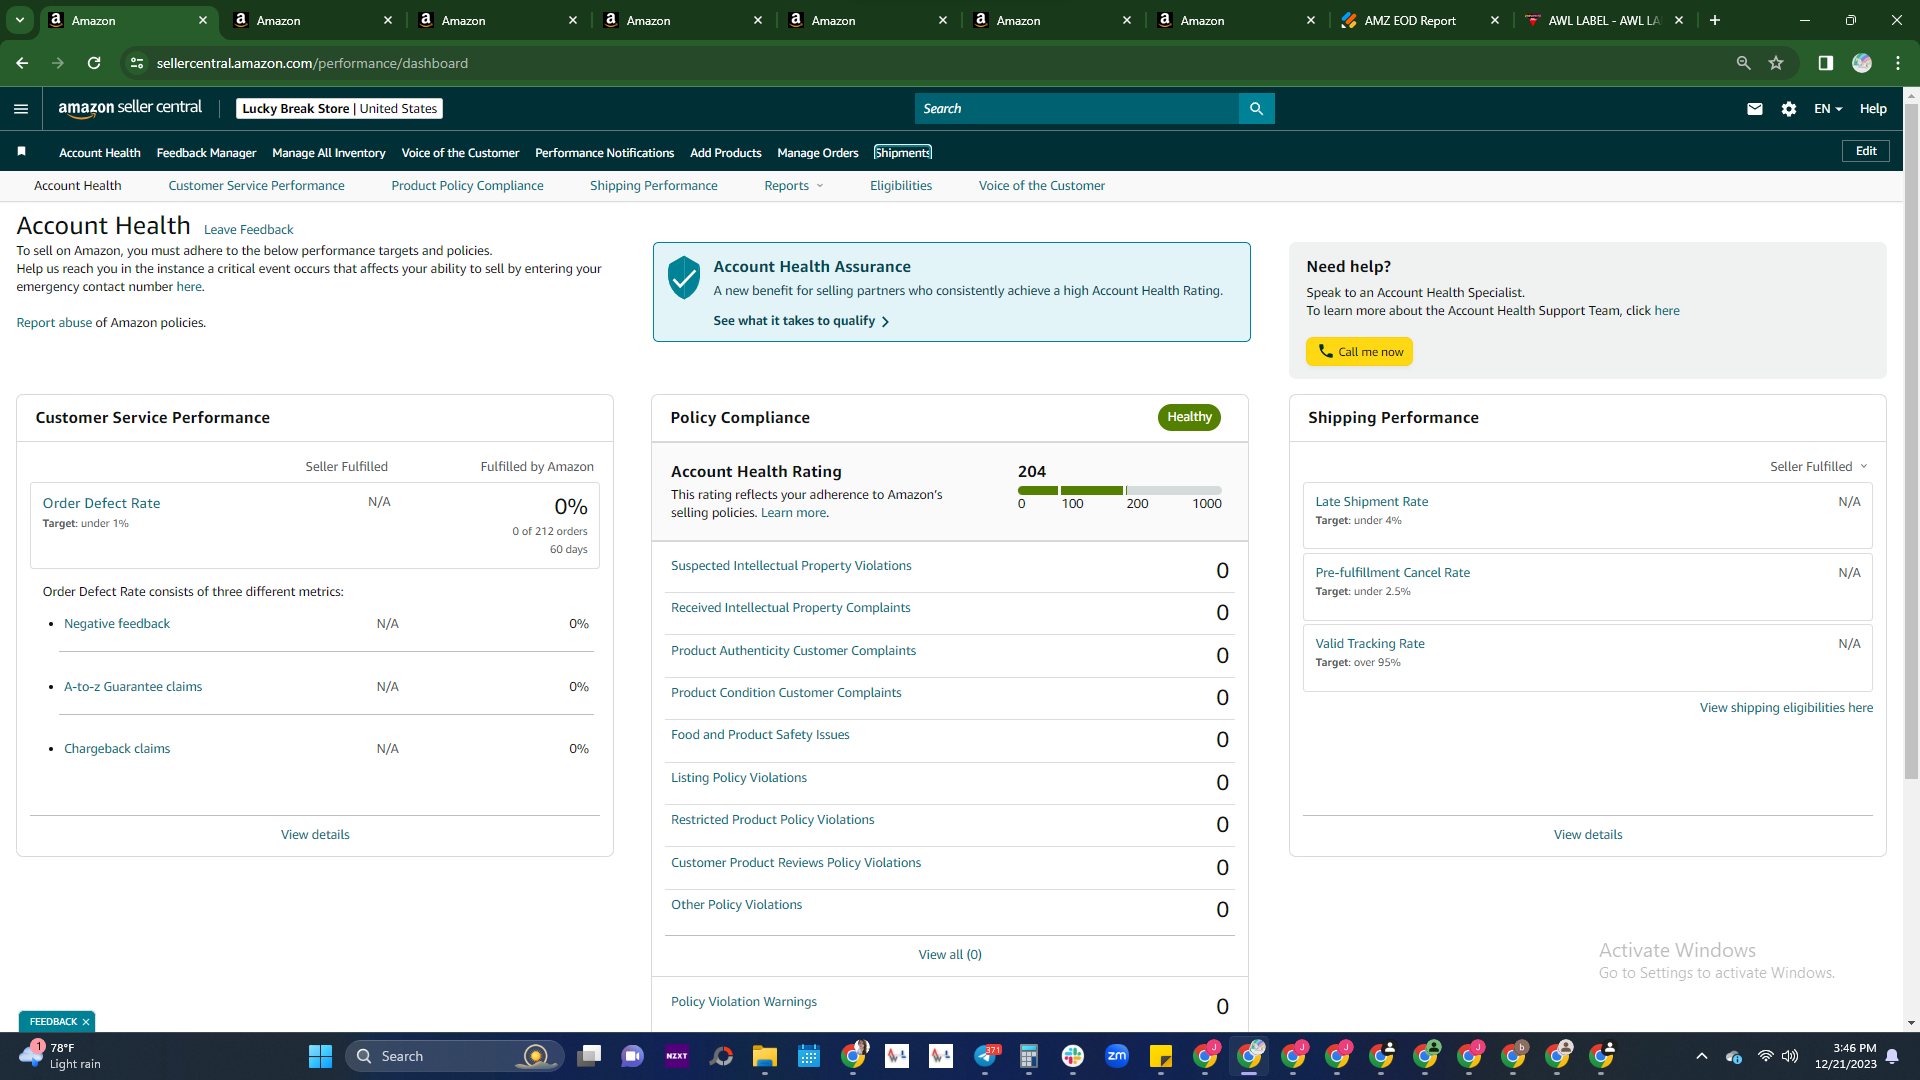Close the FEEDBACK tab with X
This screenshot has height=1080, width=1920.
tap(86, 1022)
